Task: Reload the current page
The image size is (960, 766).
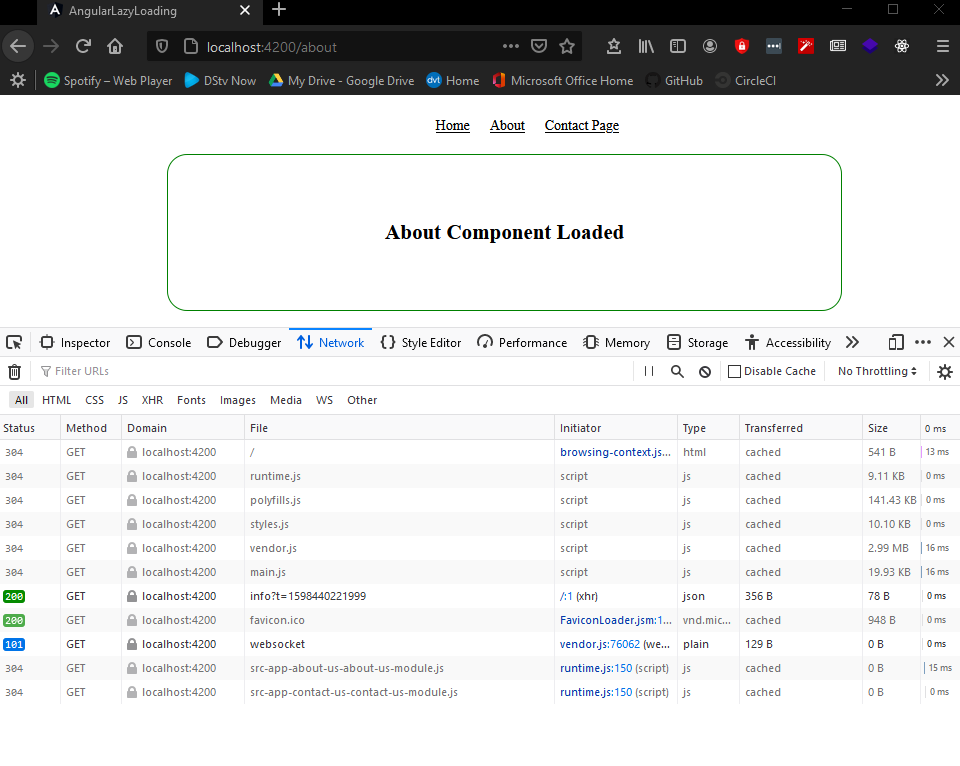Action: tap(83, 46)
